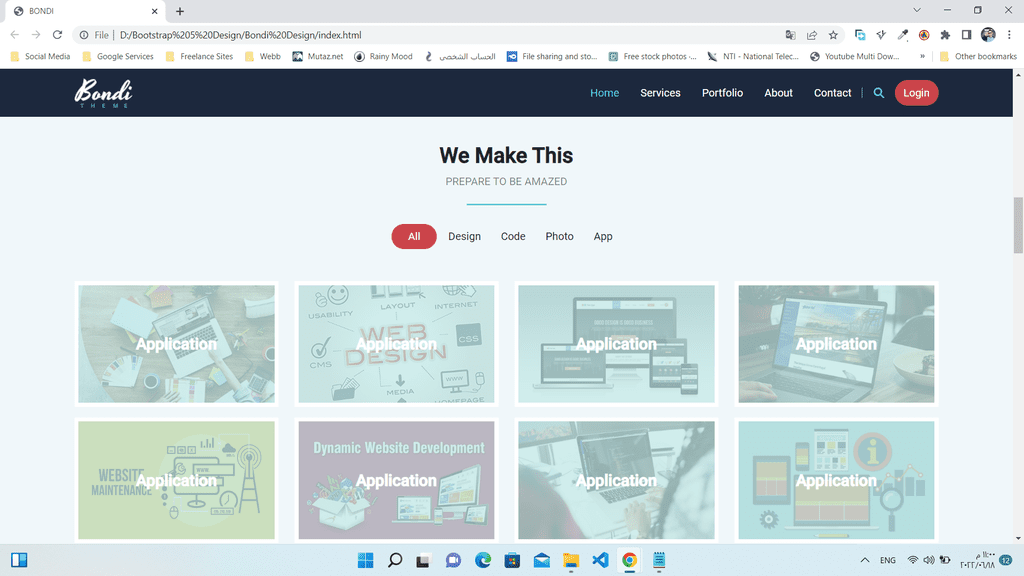Open a new browser tab
This screenshot has width=1024, height=576.
tap(180, 11)
